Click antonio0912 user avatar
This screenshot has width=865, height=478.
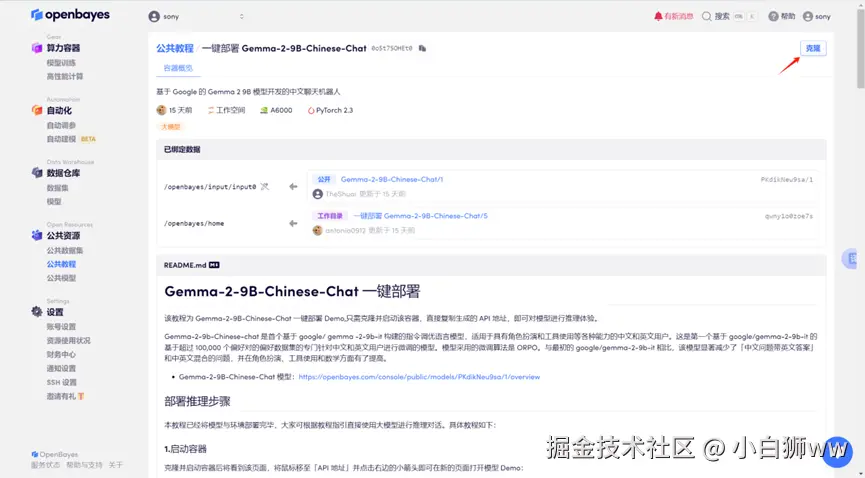click(317, 230)
